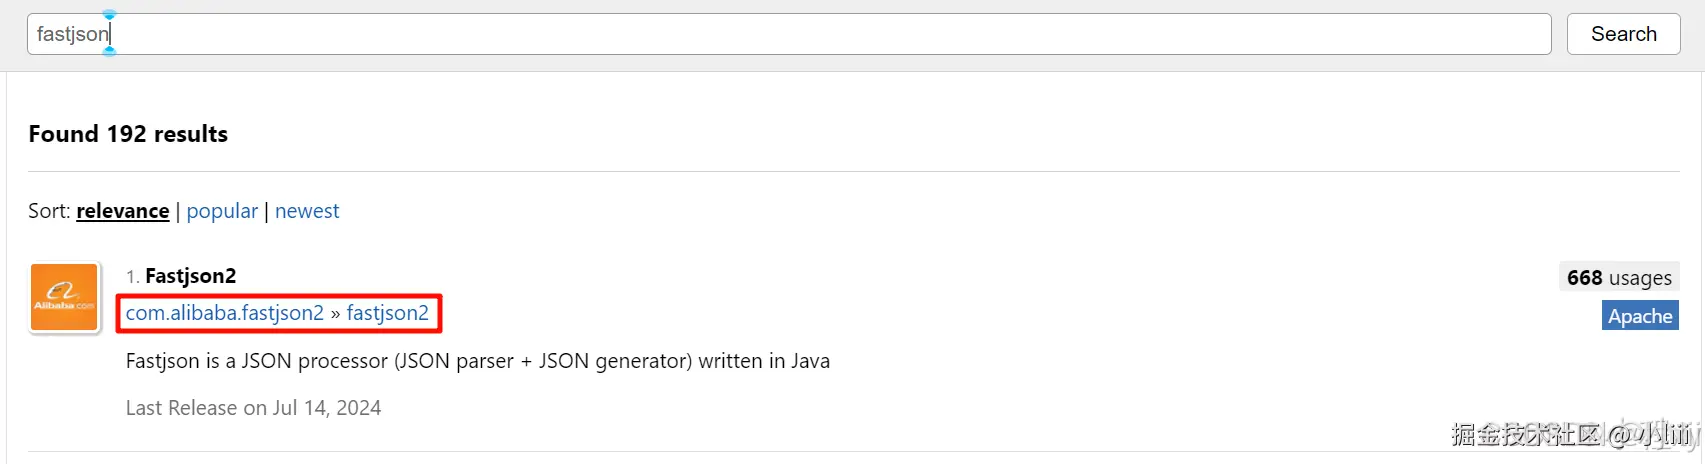Image resolution: width=1705 pixels, height=464 pixels.
Task: Click the result number 1. label
Action: 132,277
